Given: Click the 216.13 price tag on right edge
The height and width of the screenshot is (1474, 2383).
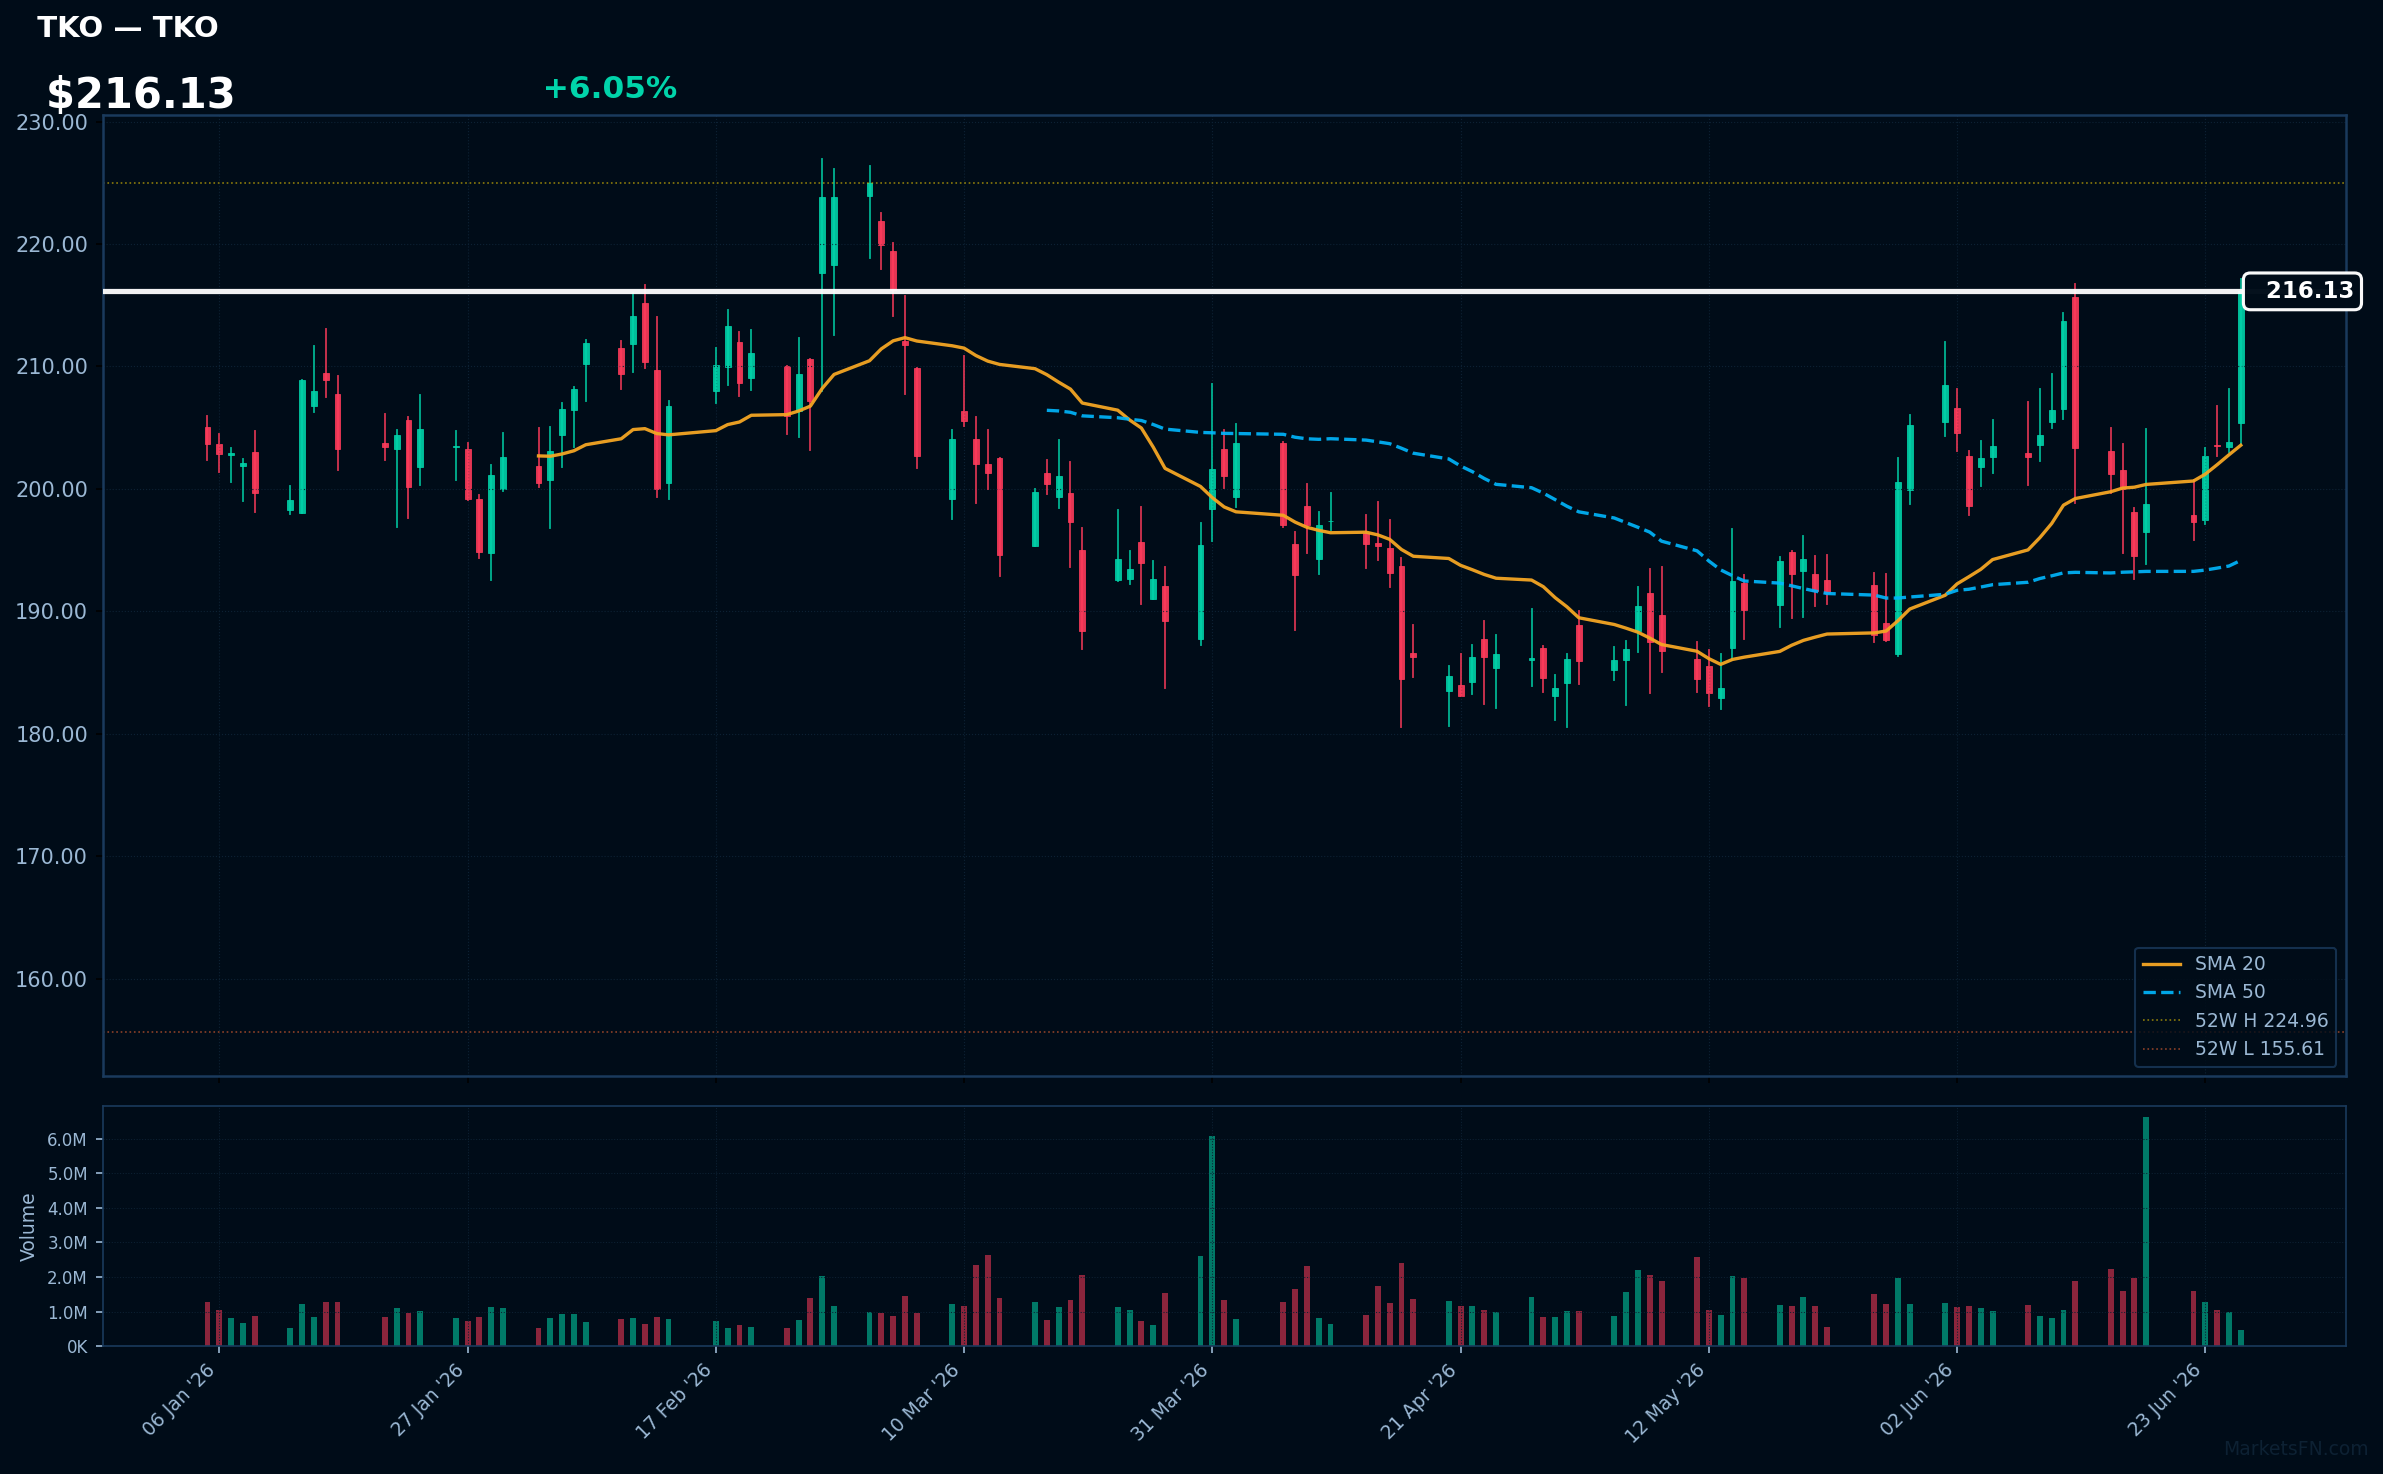Looking at the screenshot, I should point(2302,291).
